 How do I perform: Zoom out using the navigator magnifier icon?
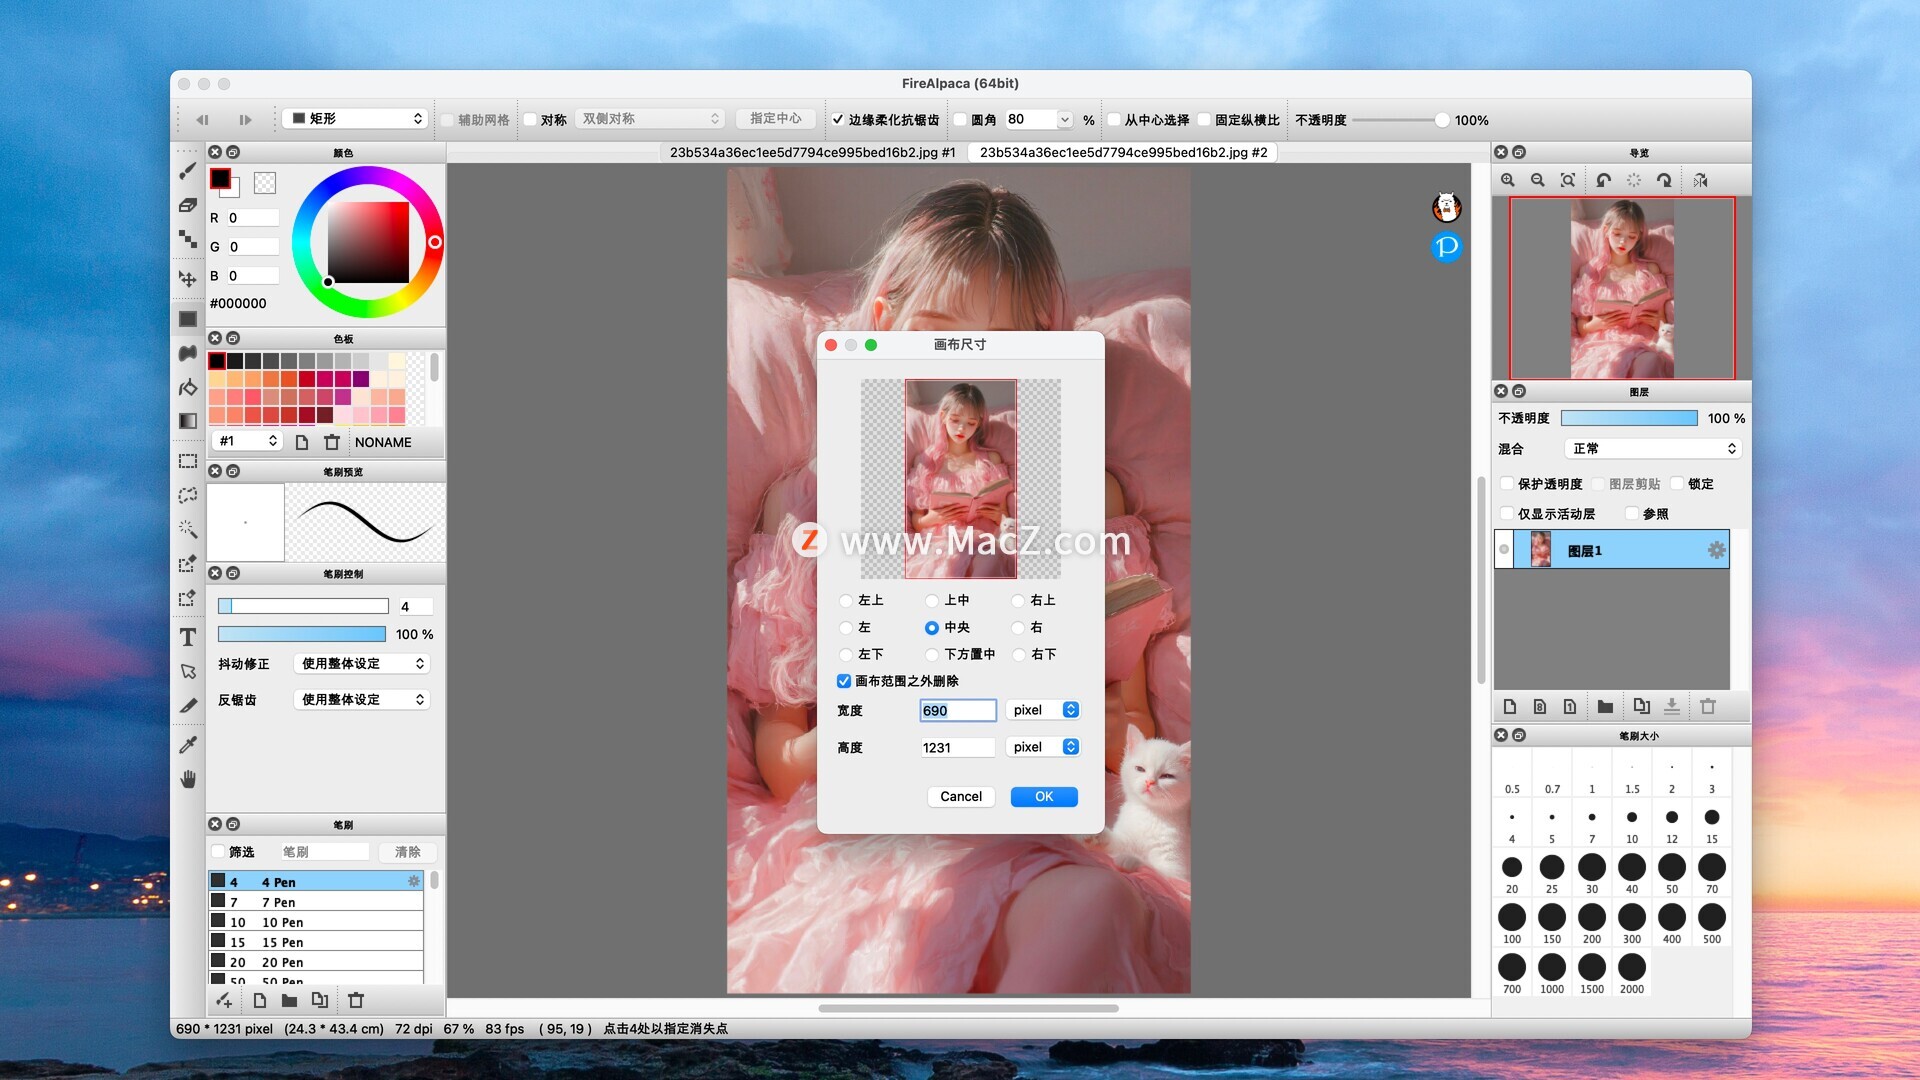(1538, 180)
